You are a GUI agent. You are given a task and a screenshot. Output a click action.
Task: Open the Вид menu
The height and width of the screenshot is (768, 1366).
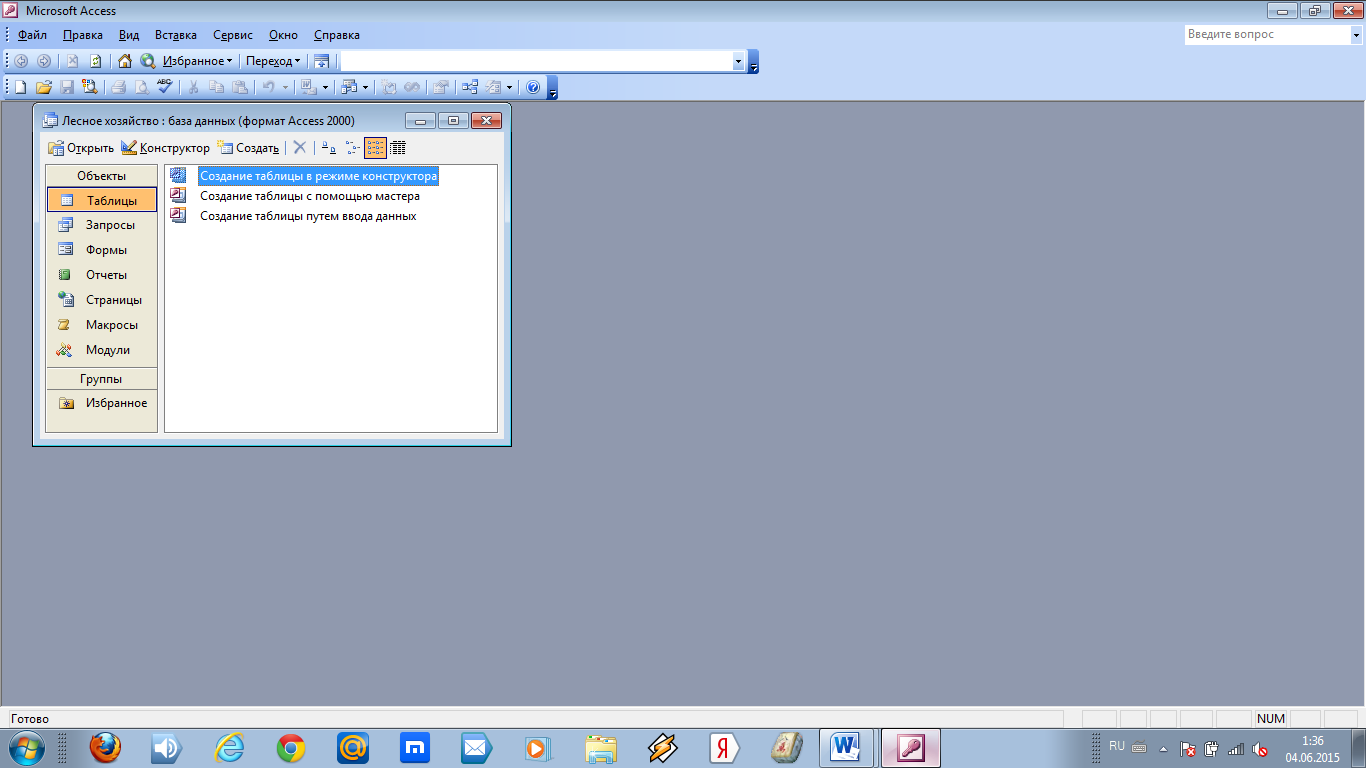(x=129, y=35)
